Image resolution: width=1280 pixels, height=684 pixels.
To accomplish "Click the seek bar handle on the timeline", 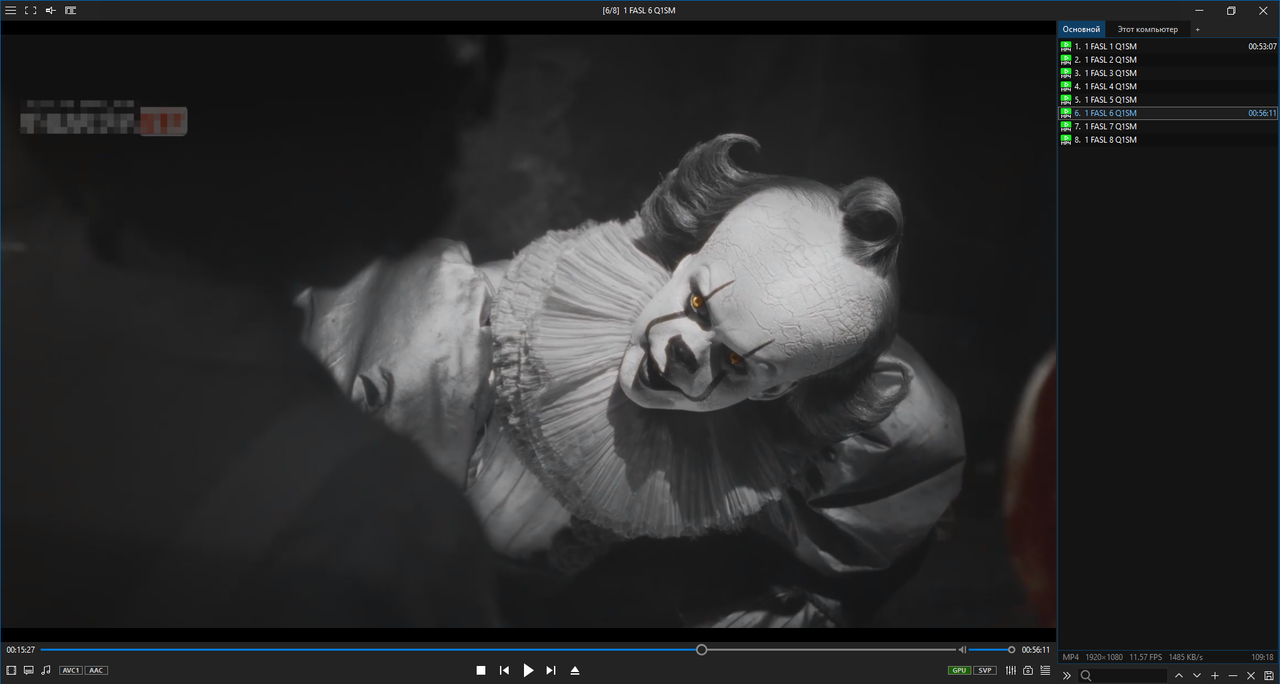I will tap(702, 650).
